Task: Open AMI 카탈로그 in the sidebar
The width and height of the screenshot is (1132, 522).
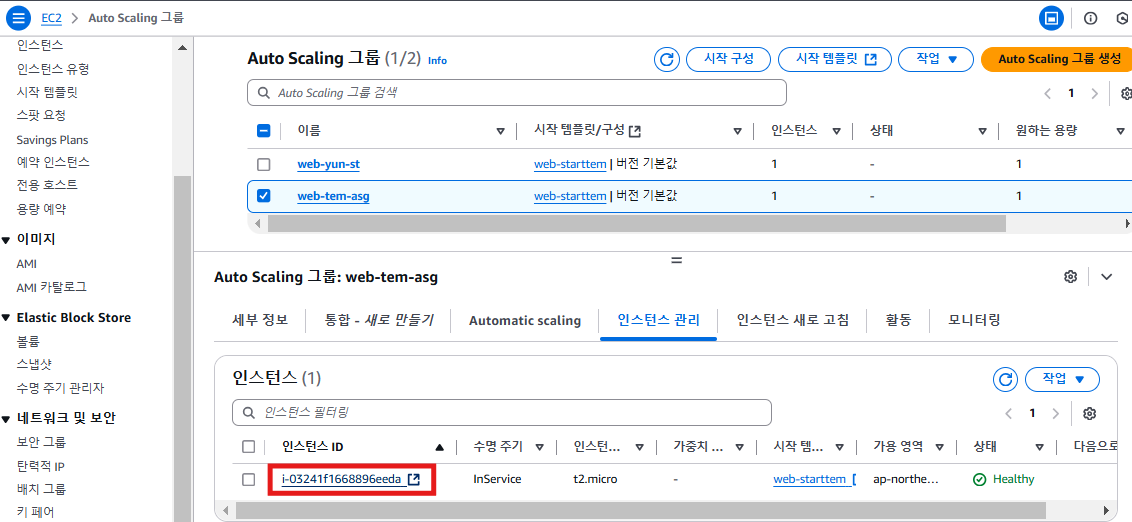Action: tap(51, 287)
